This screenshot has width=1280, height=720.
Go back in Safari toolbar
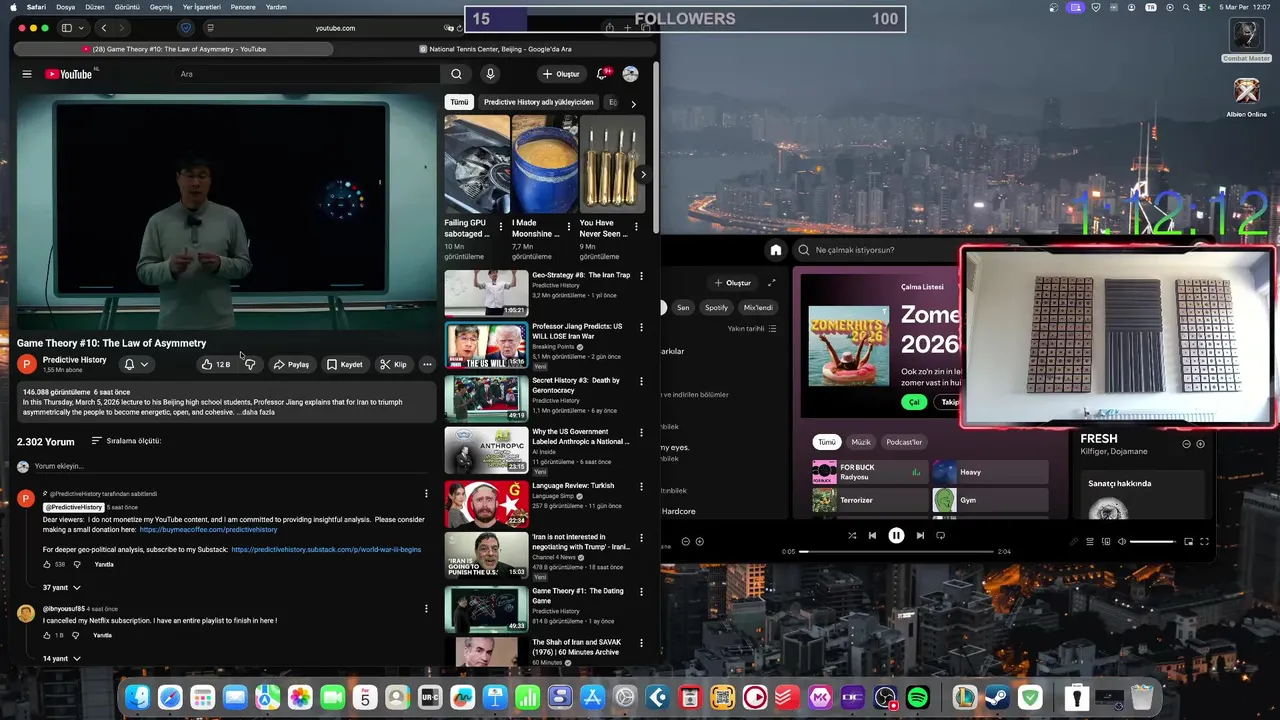tap(103, 28)
